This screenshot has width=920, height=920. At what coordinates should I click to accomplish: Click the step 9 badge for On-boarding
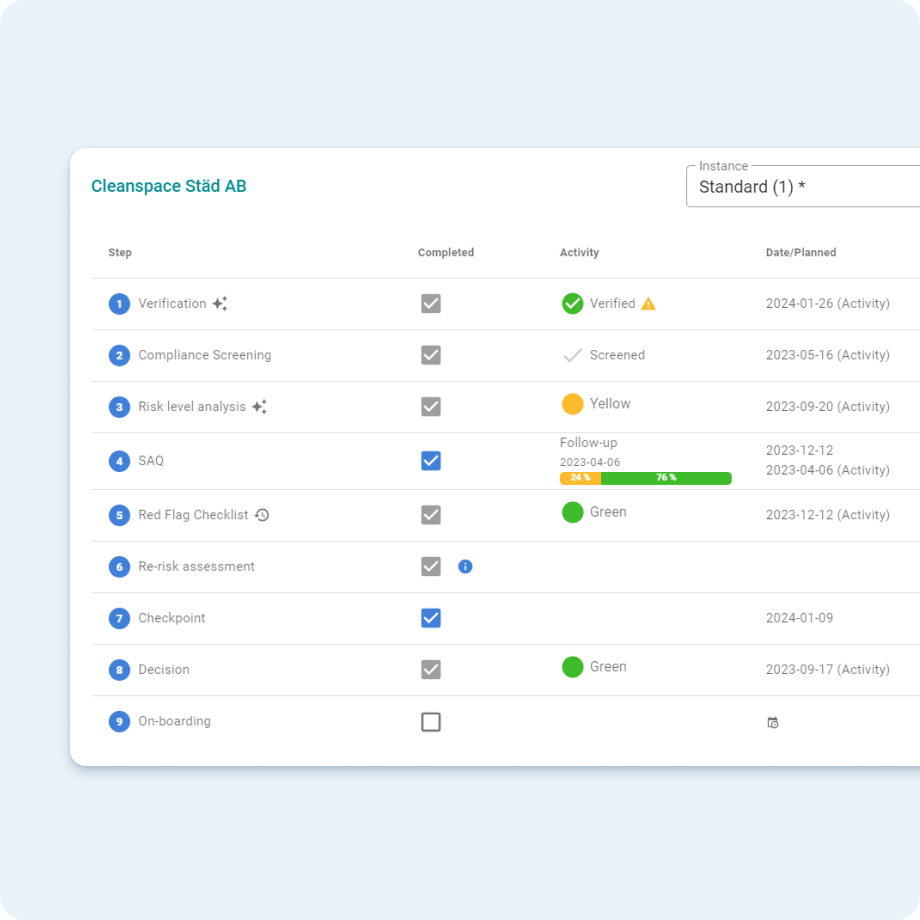tap(119, 721)
